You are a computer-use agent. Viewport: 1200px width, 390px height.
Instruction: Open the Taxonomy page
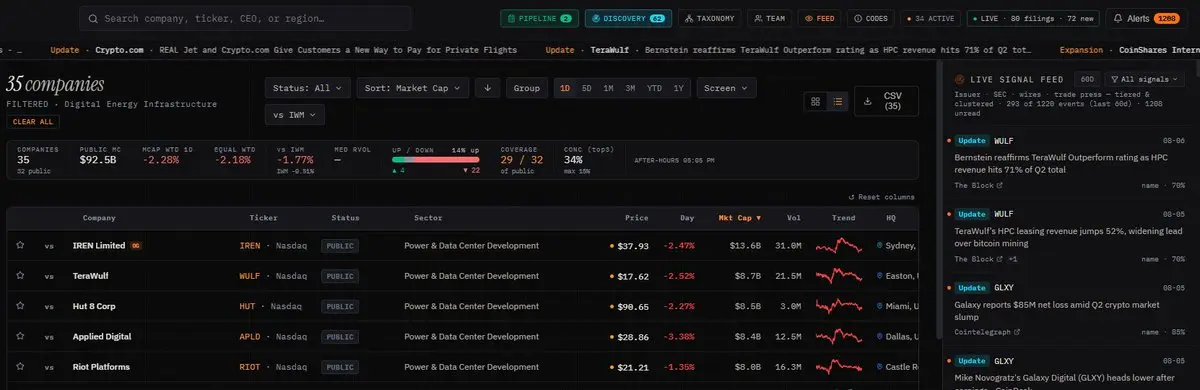click(711, 18)
